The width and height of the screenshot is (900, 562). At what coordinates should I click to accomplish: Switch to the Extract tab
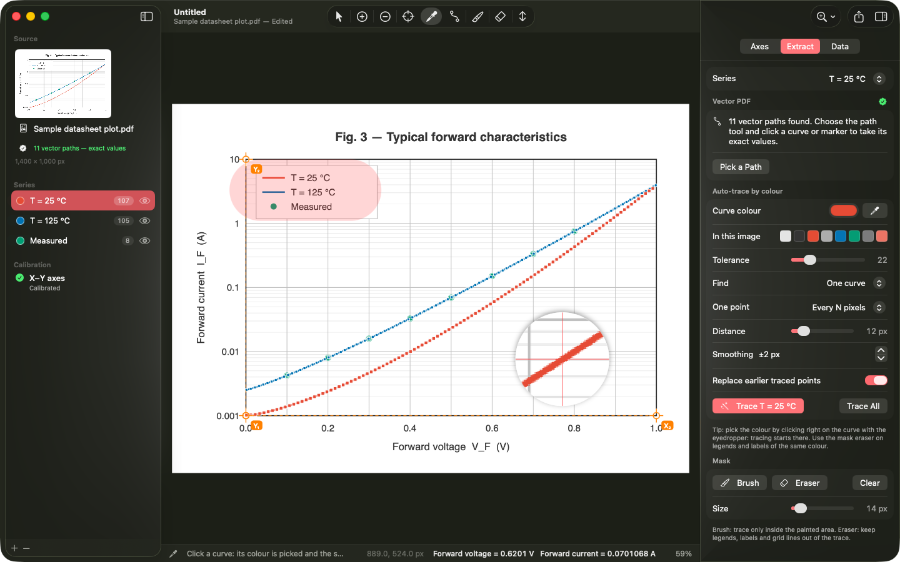800,46
